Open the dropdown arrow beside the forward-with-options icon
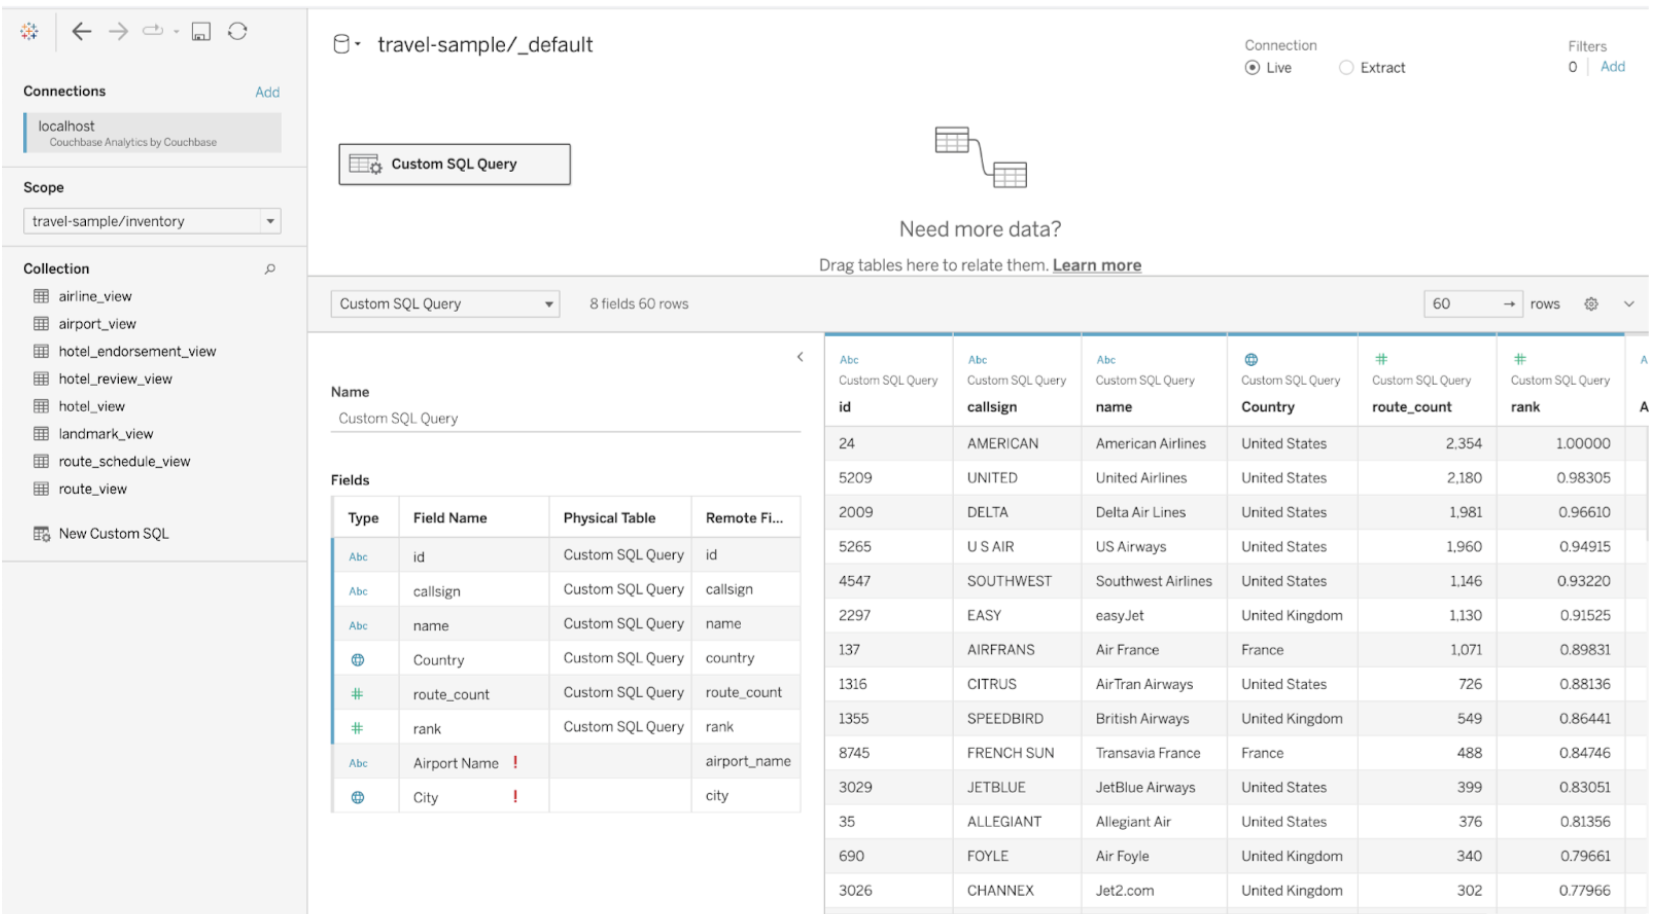 tap(176, 32)
